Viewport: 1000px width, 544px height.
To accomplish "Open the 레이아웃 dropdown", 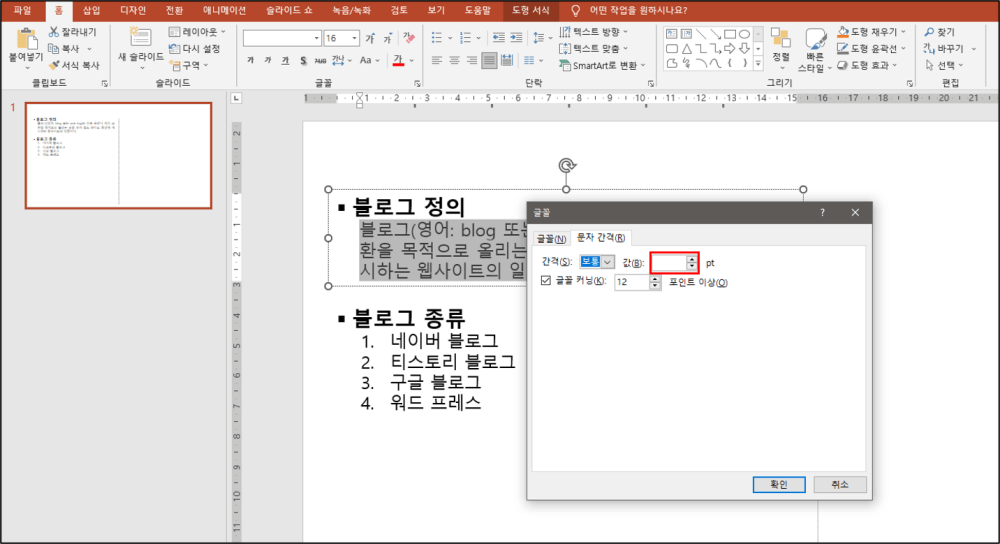I will pos(197,32).
